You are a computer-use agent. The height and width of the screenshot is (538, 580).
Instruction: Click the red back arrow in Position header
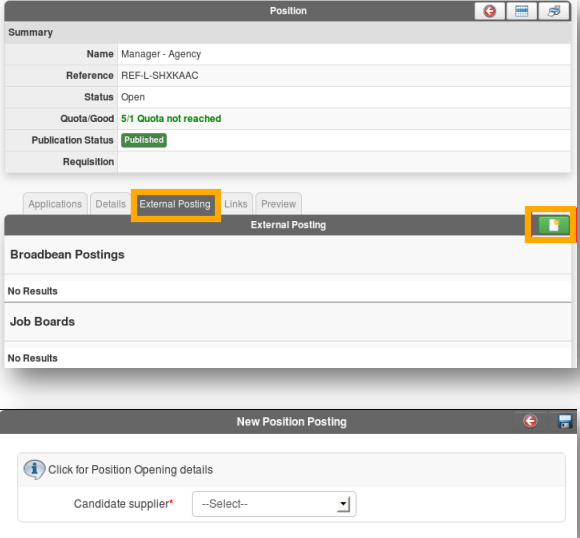point(490,11)
